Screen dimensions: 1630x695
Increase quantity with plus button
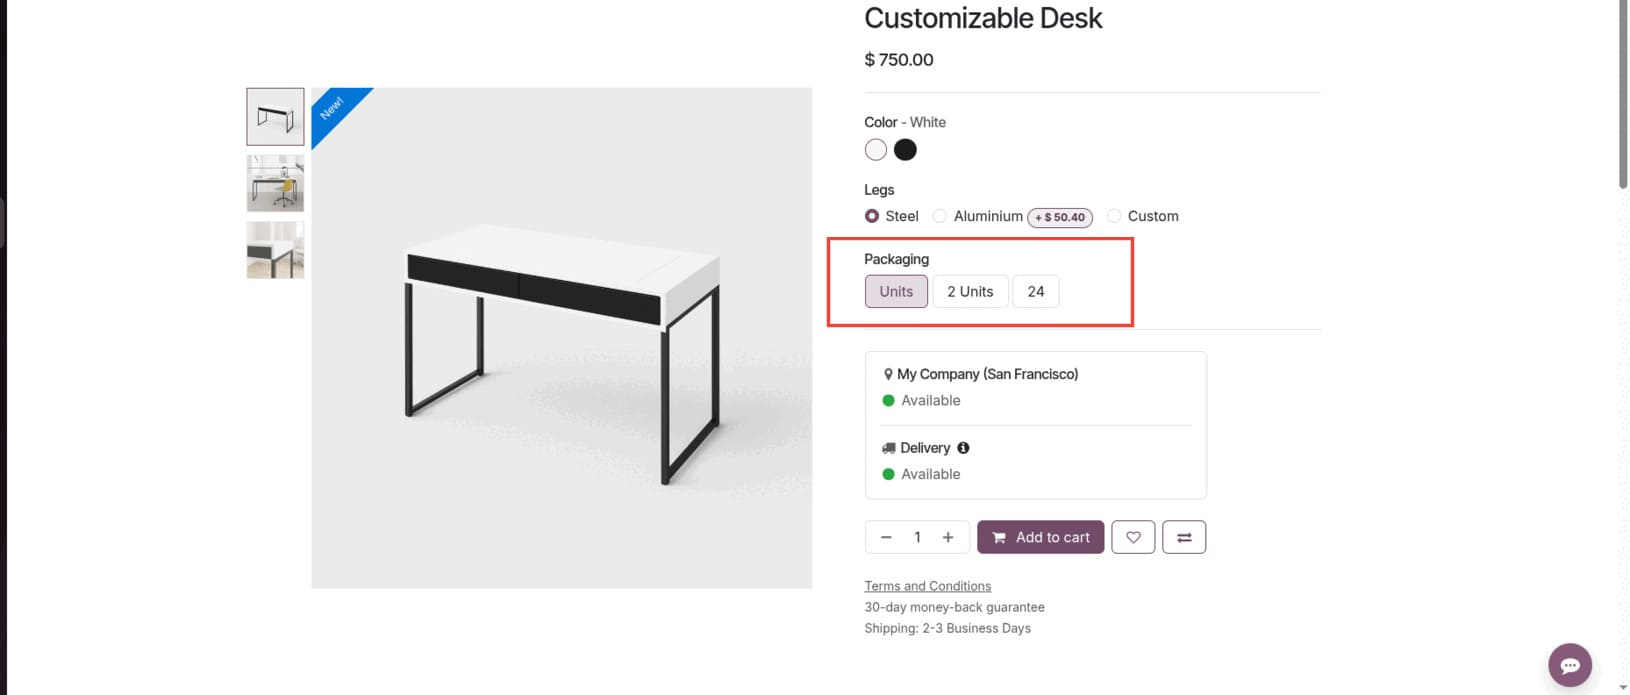(x=948, y=537)
